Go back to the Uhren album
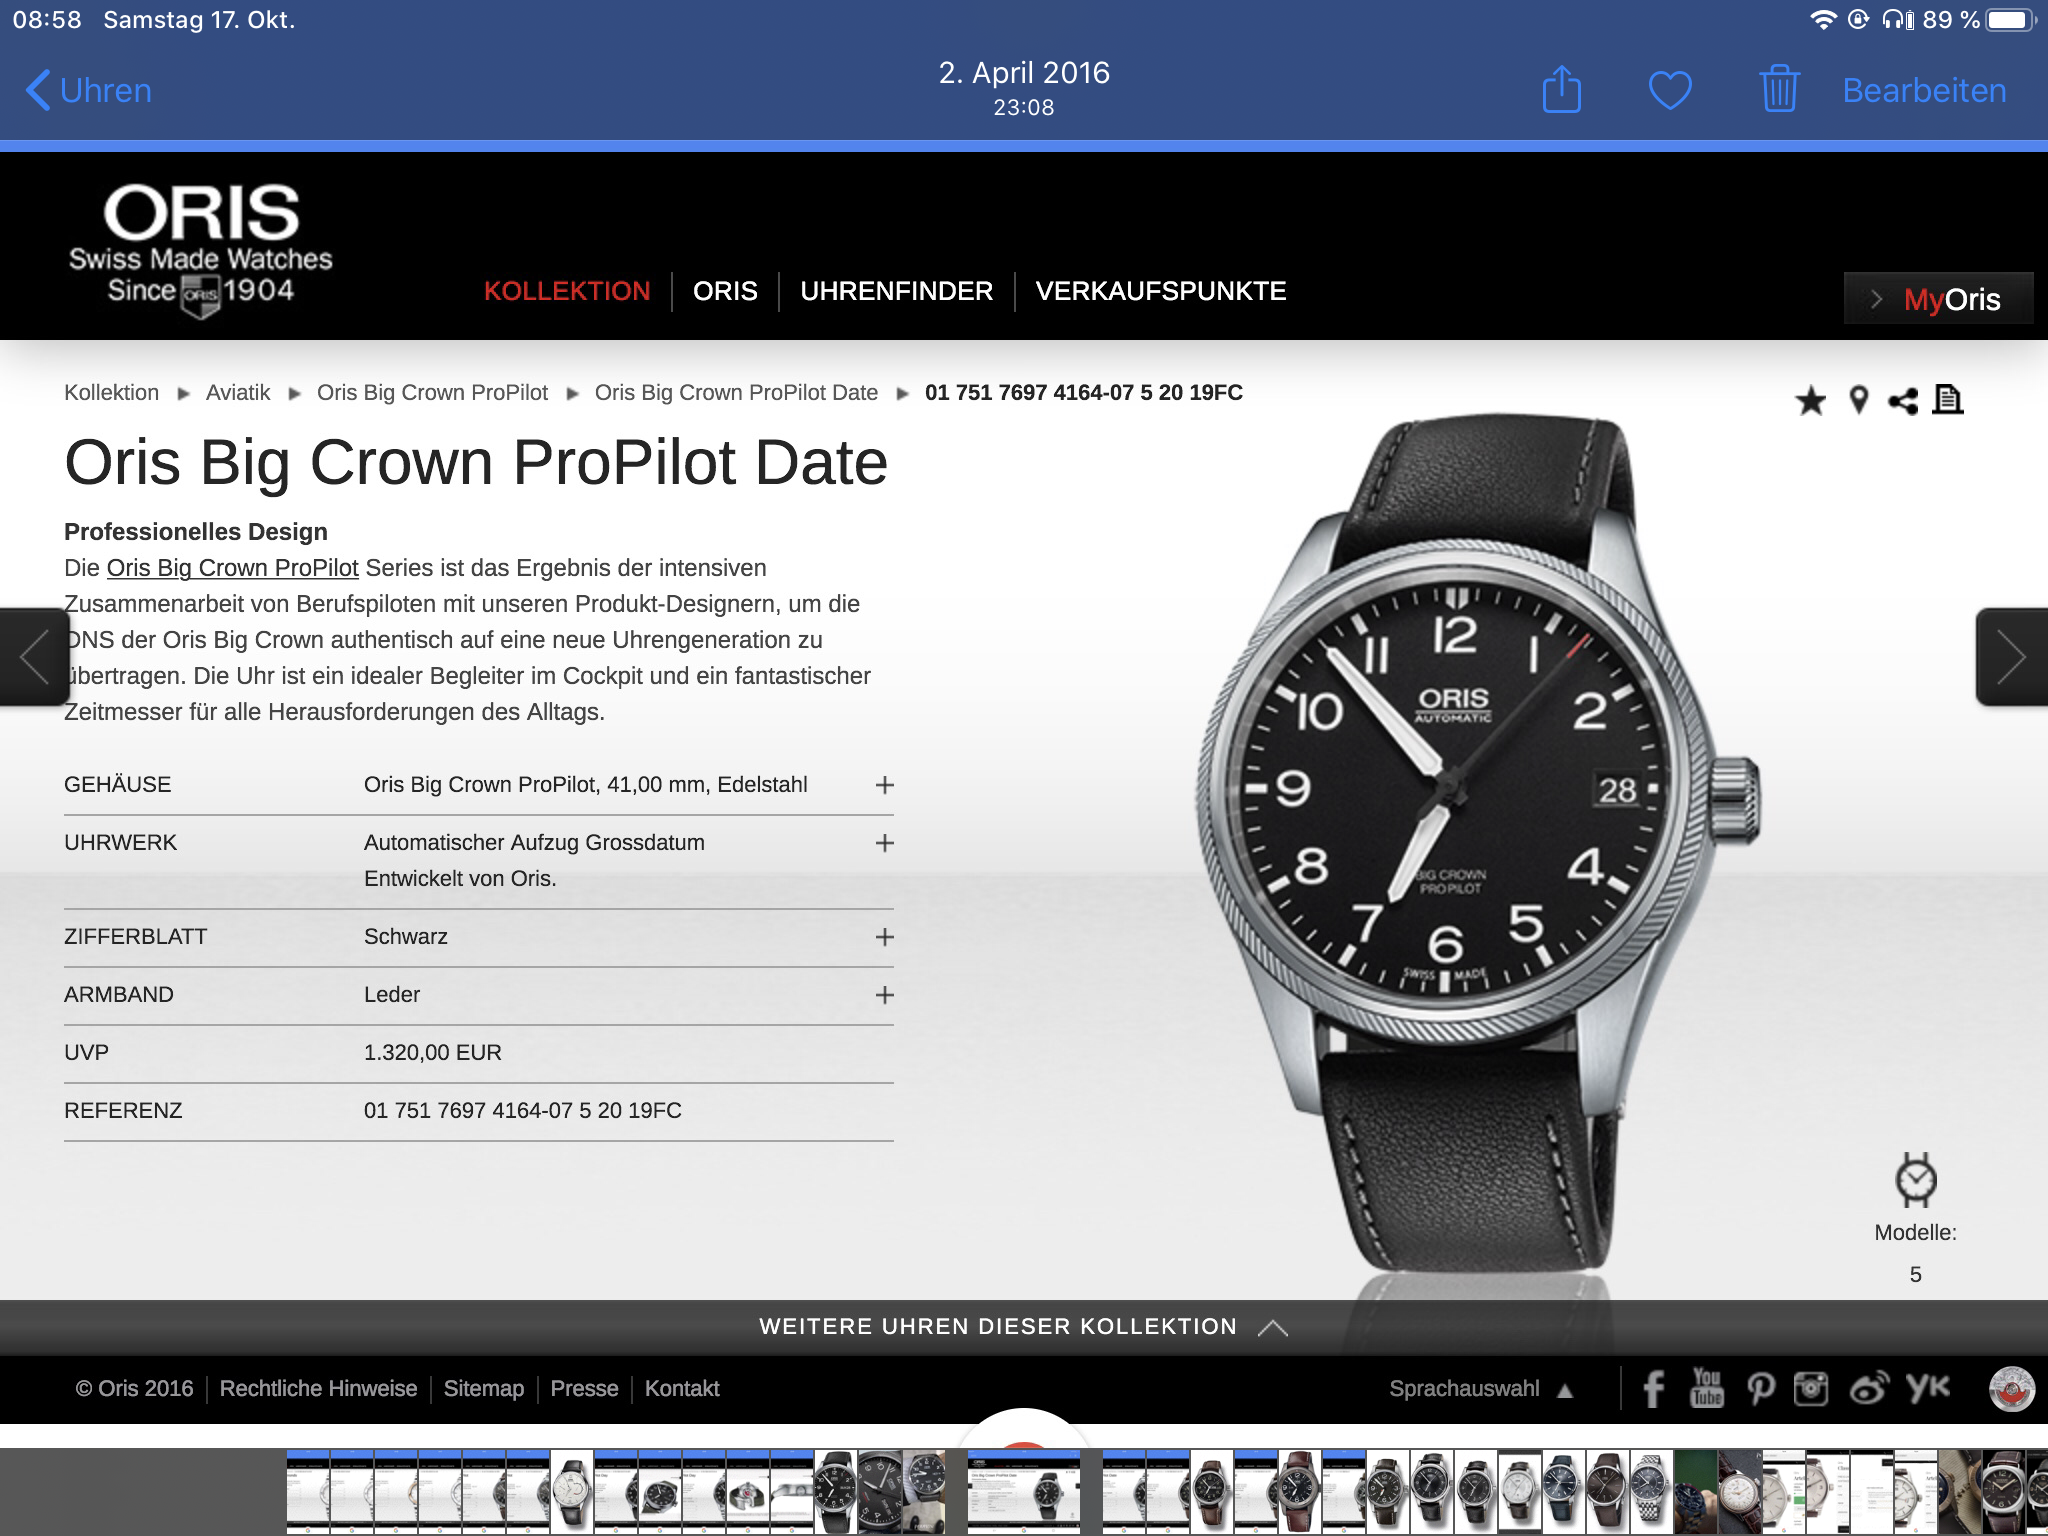Viewport: 2048px width, 1536px height. tap(88, 91)
